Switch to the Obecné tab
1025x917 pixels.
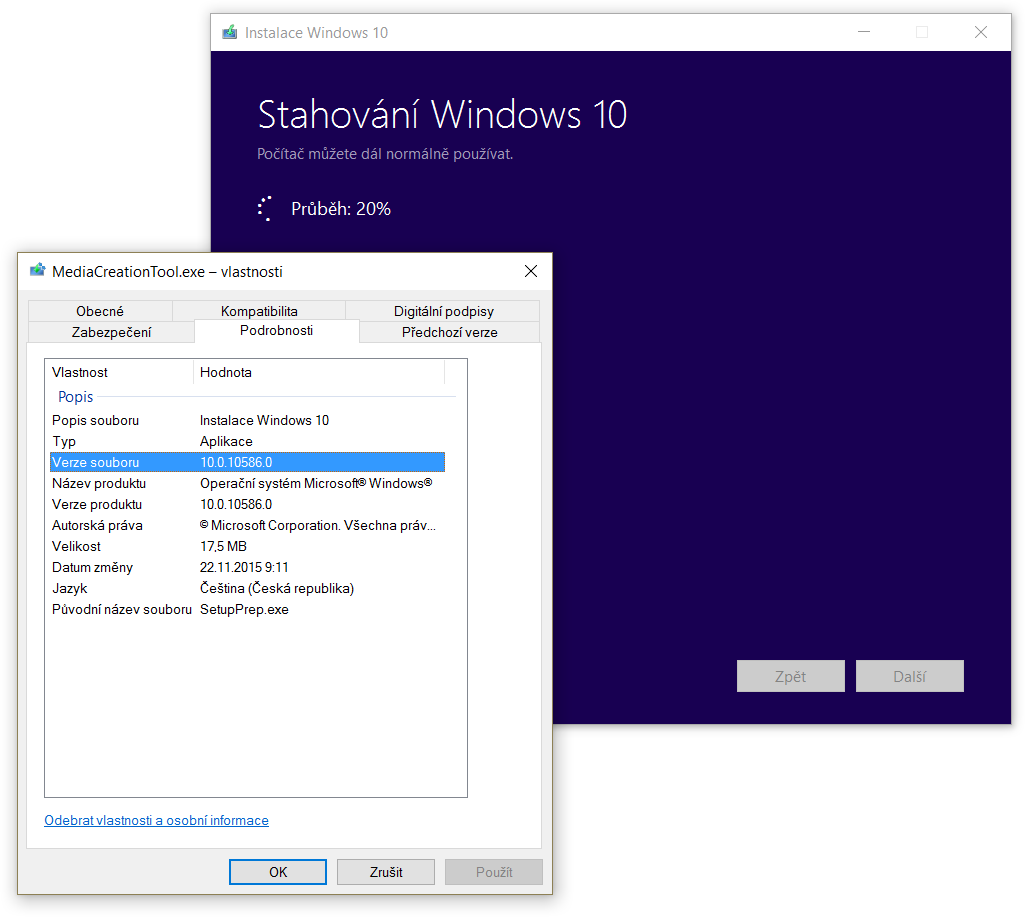tap(100, 310)
